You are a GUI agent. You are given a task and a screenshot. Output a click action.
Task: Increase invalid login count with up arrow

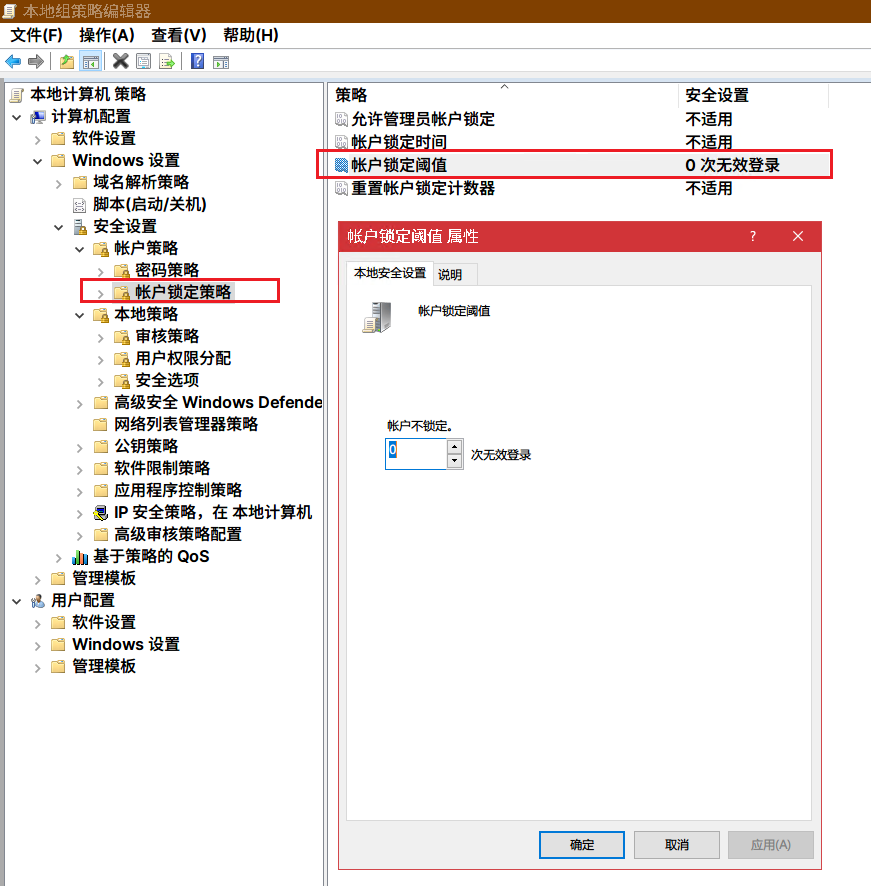point(454,447)
